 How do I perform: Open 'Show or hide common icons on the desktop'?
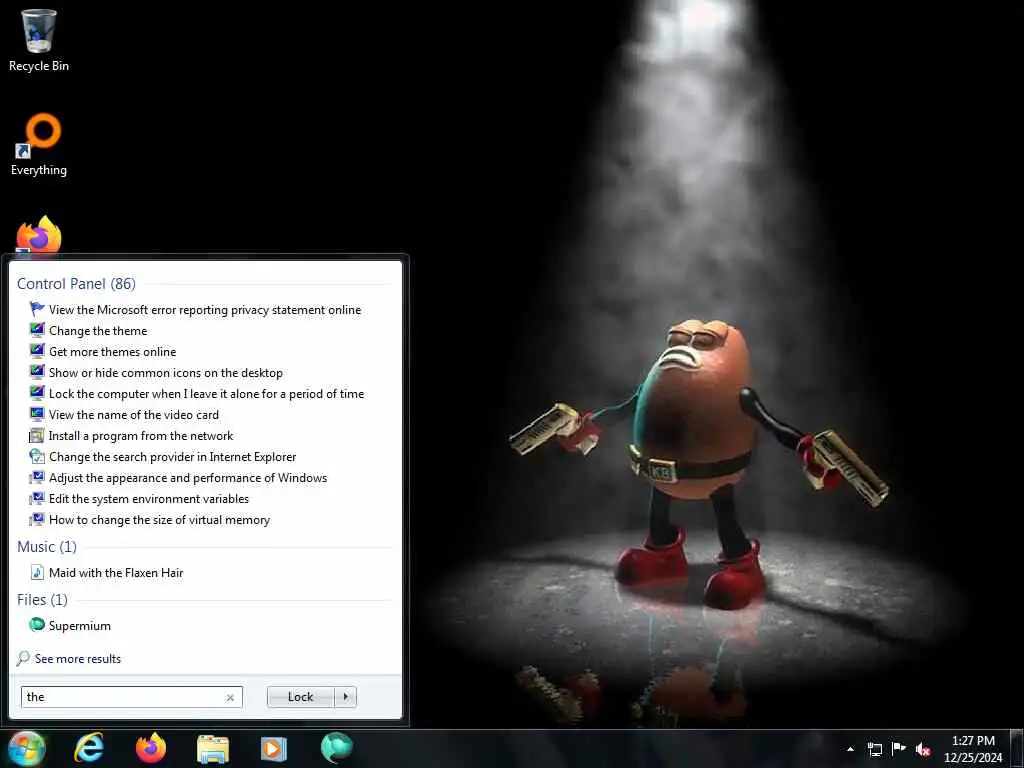pos(166,372)
